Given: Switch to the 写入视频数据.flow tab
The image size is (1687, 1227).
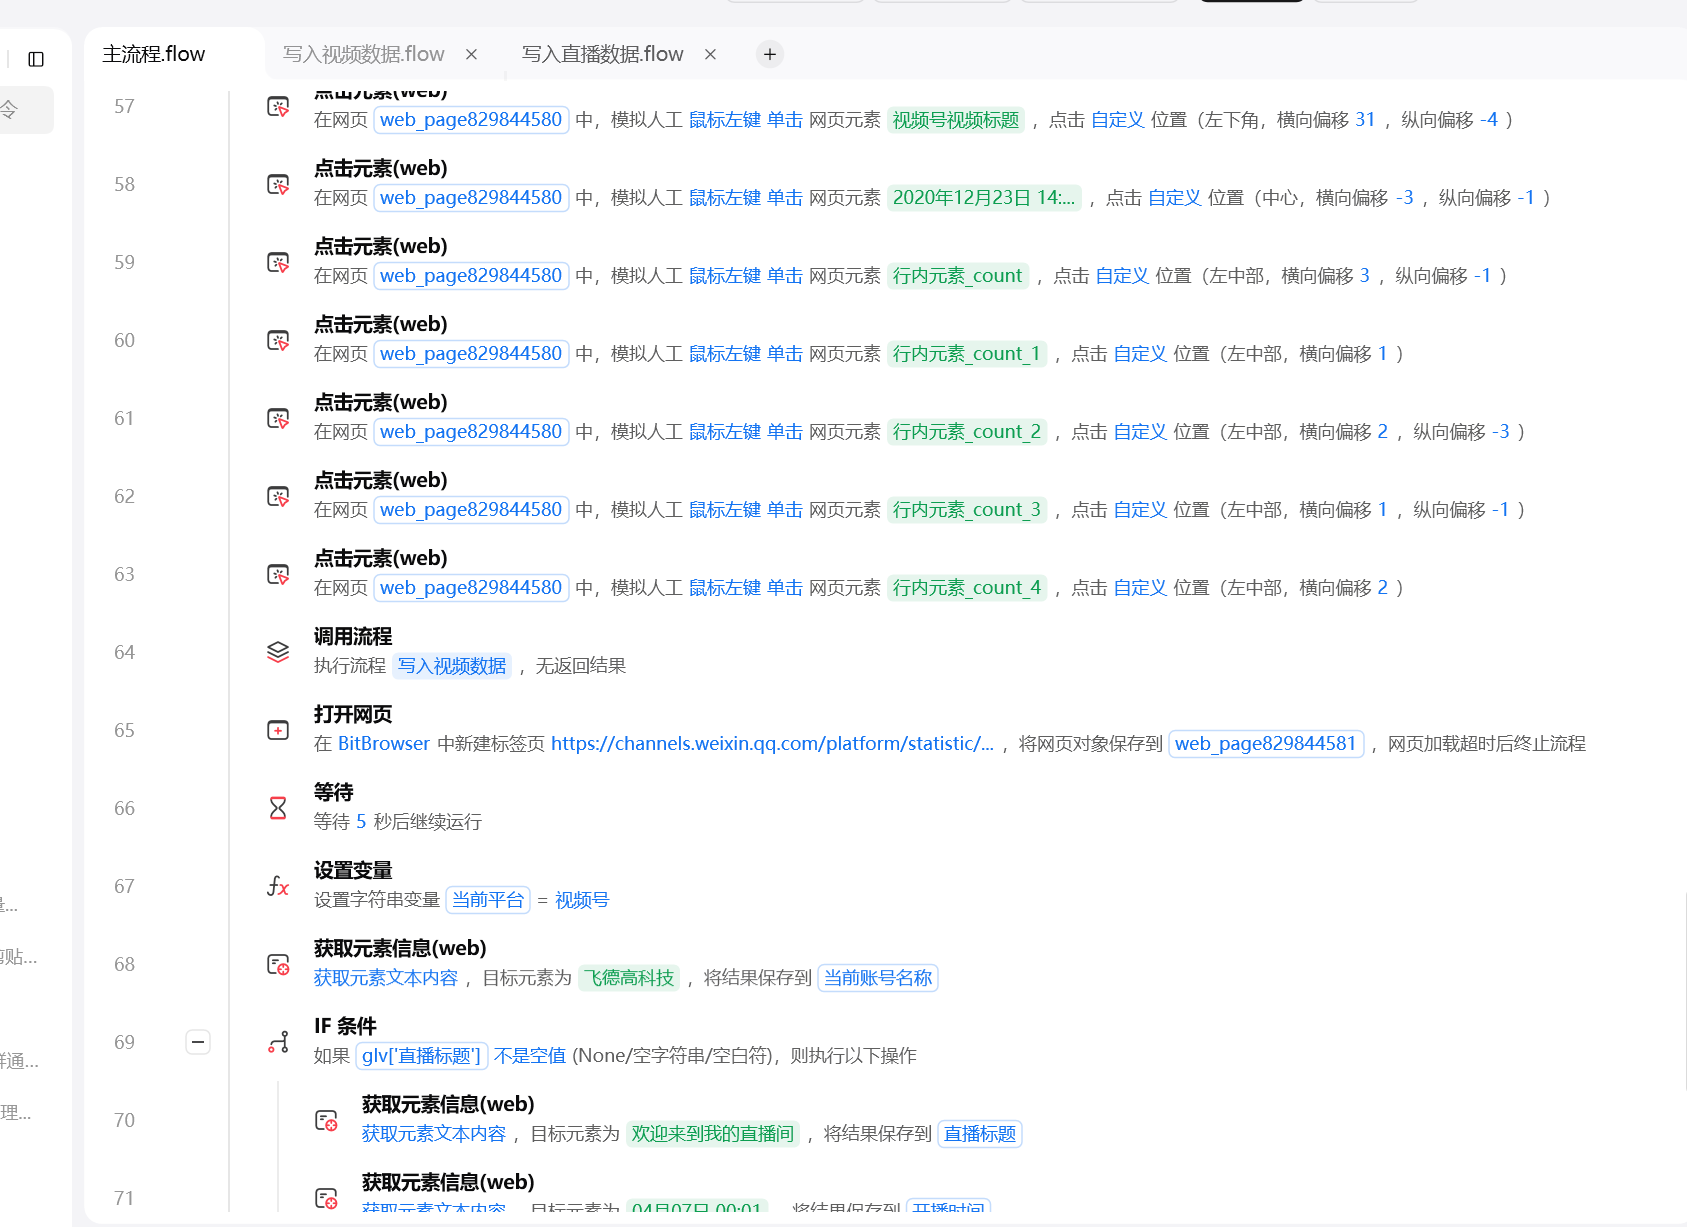Looking at the screenshot, I should [362, 54].
